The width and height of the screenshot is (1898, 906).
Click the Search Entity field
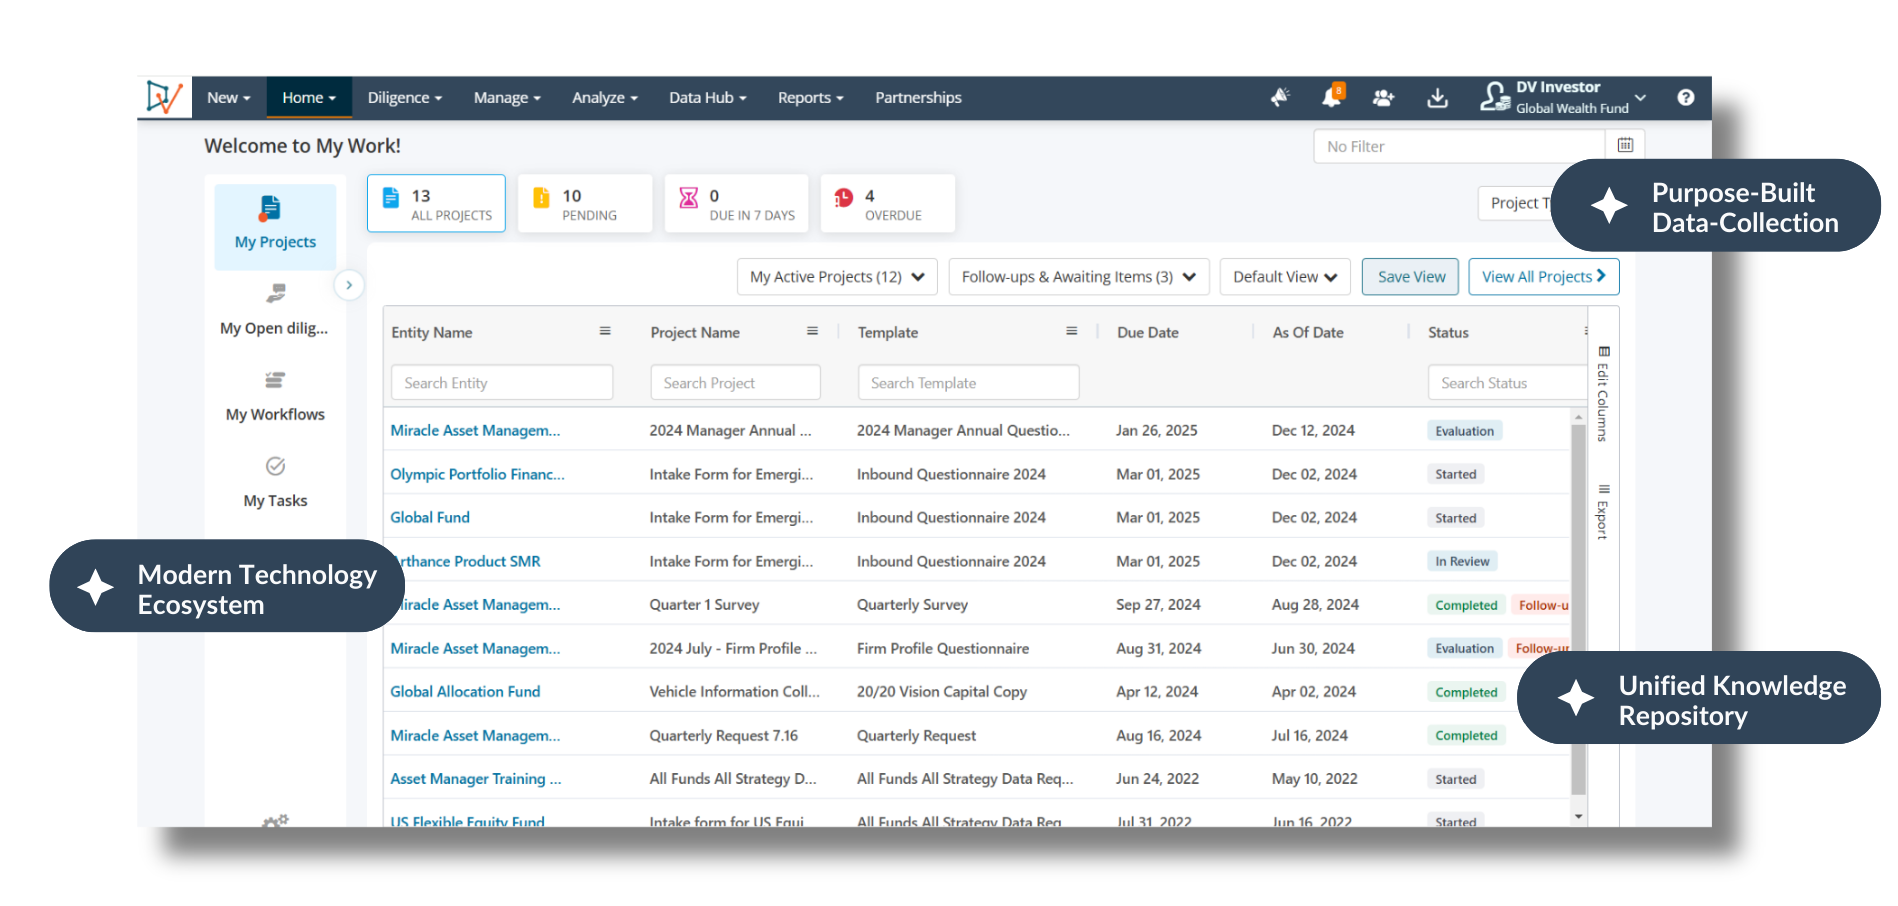tap(502, 383)
